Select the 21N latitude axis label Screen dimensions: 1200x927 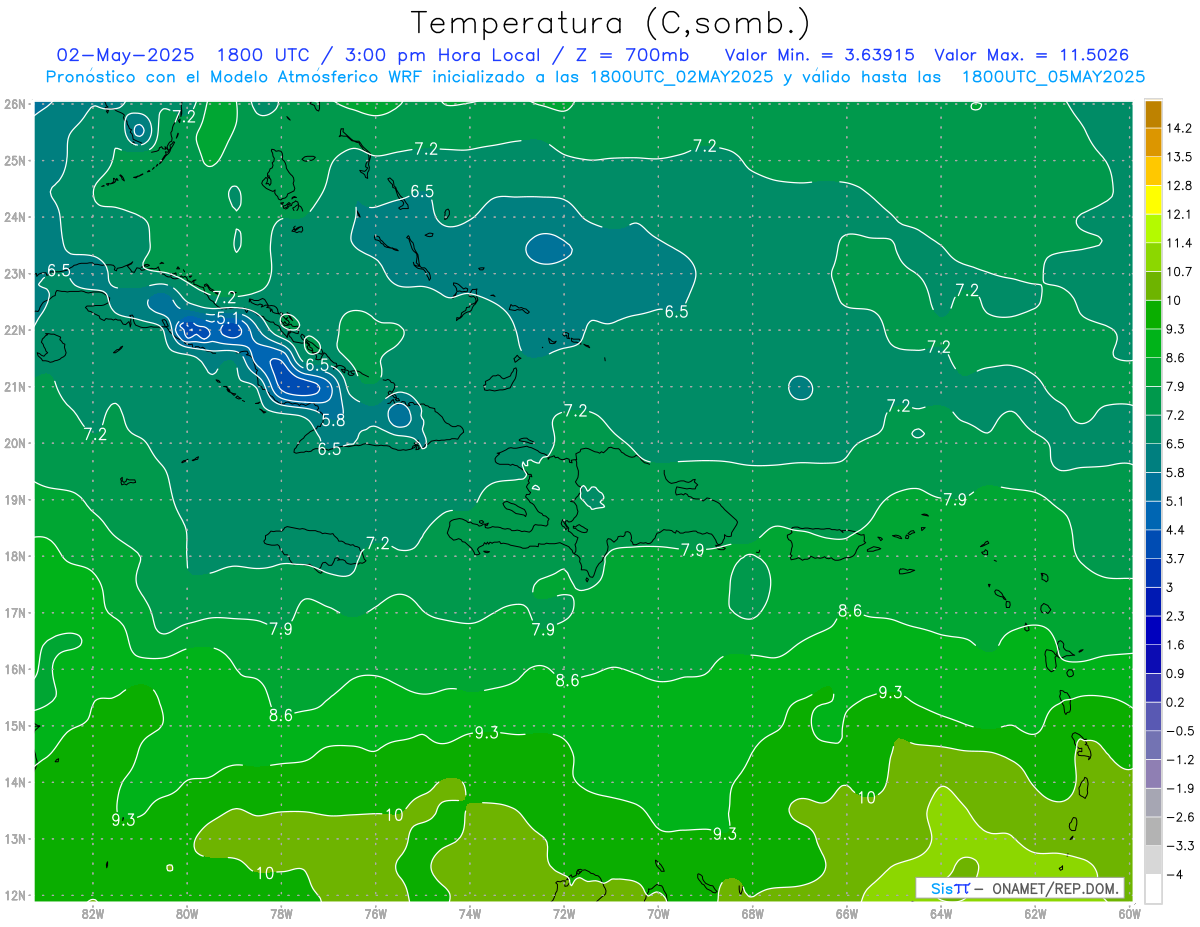pos(15,386)
